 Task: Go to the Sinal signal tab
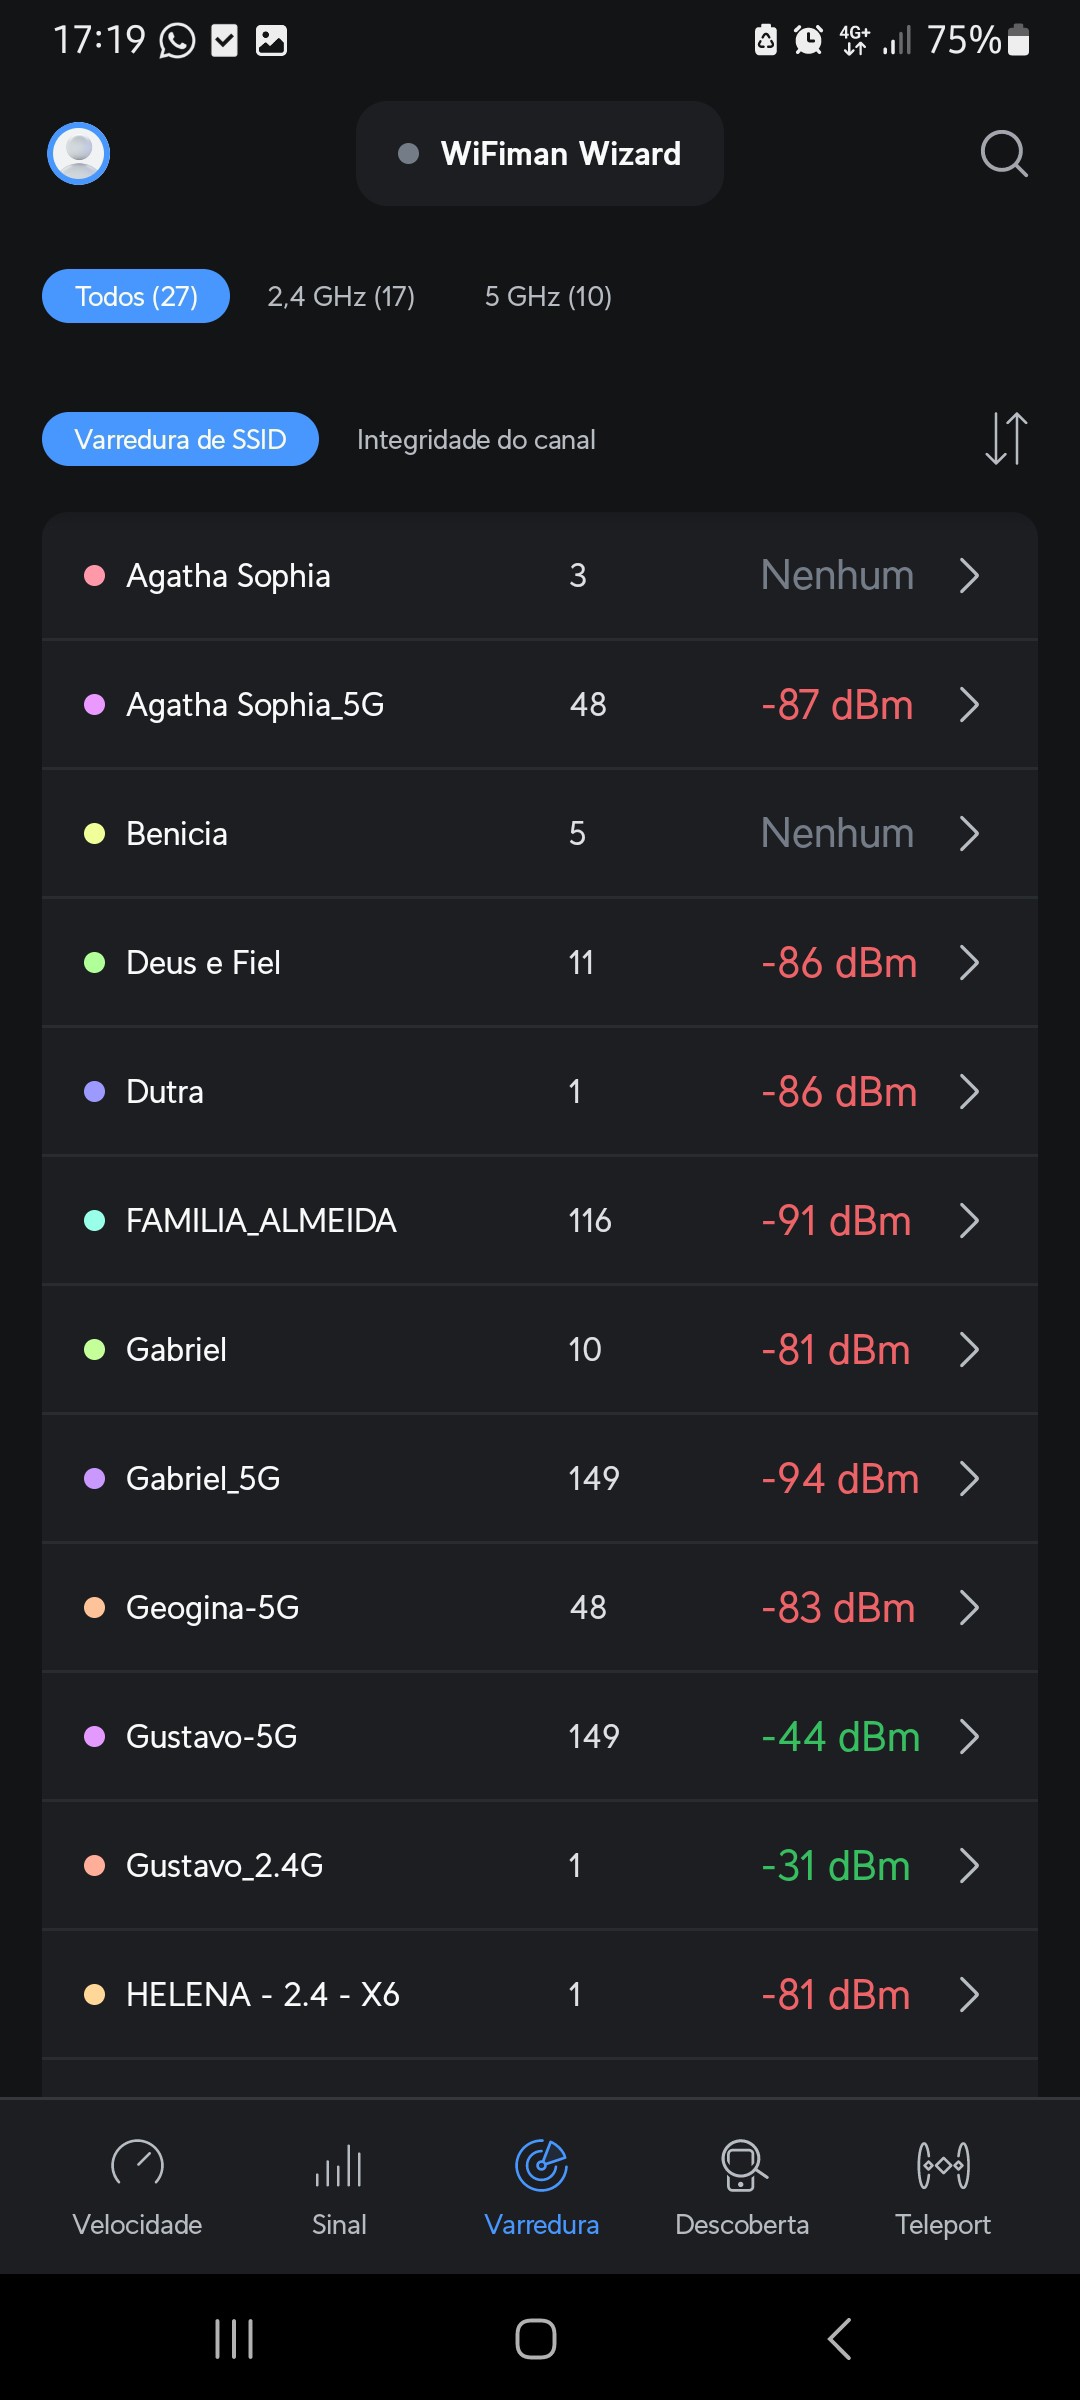[x=339, y=2187]
